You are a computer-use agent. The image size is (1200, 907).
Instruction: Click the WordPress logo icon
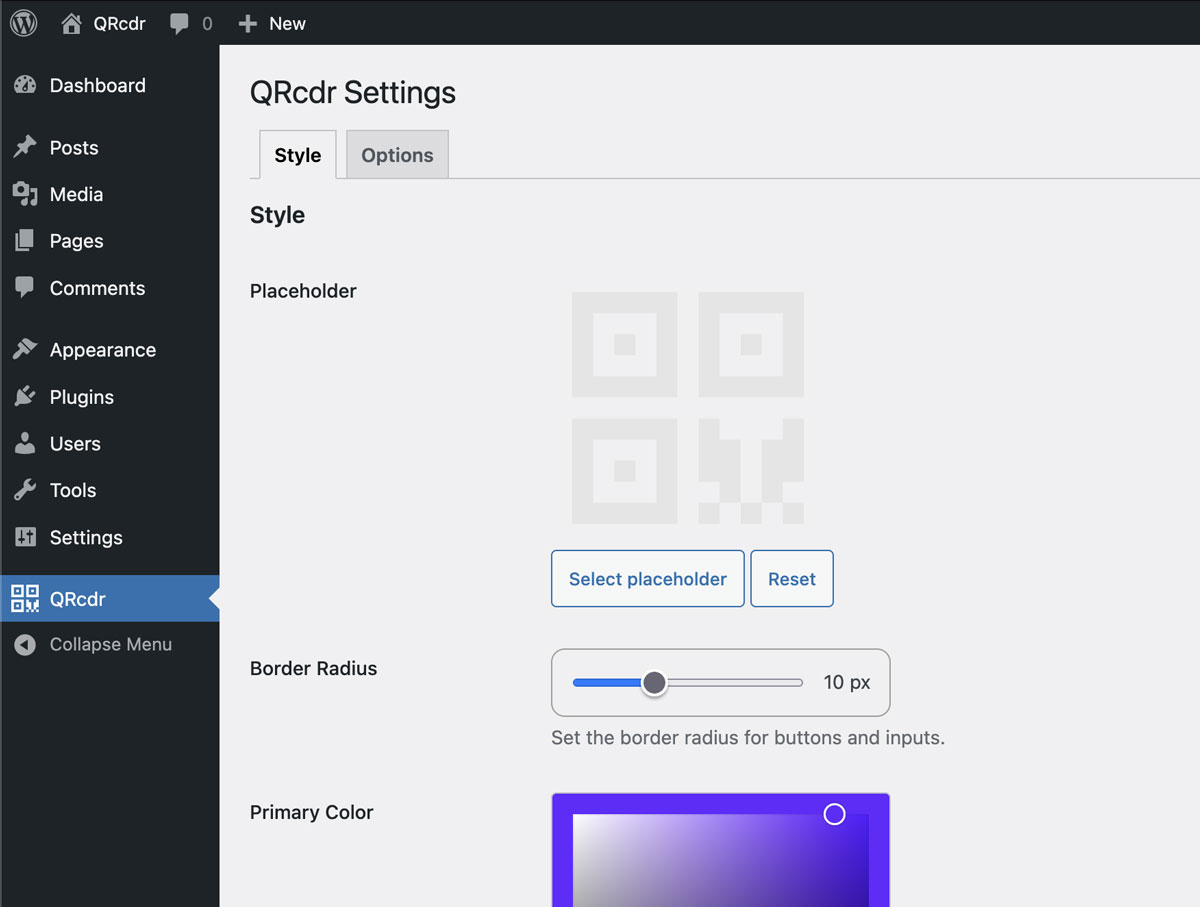point(24,23)
